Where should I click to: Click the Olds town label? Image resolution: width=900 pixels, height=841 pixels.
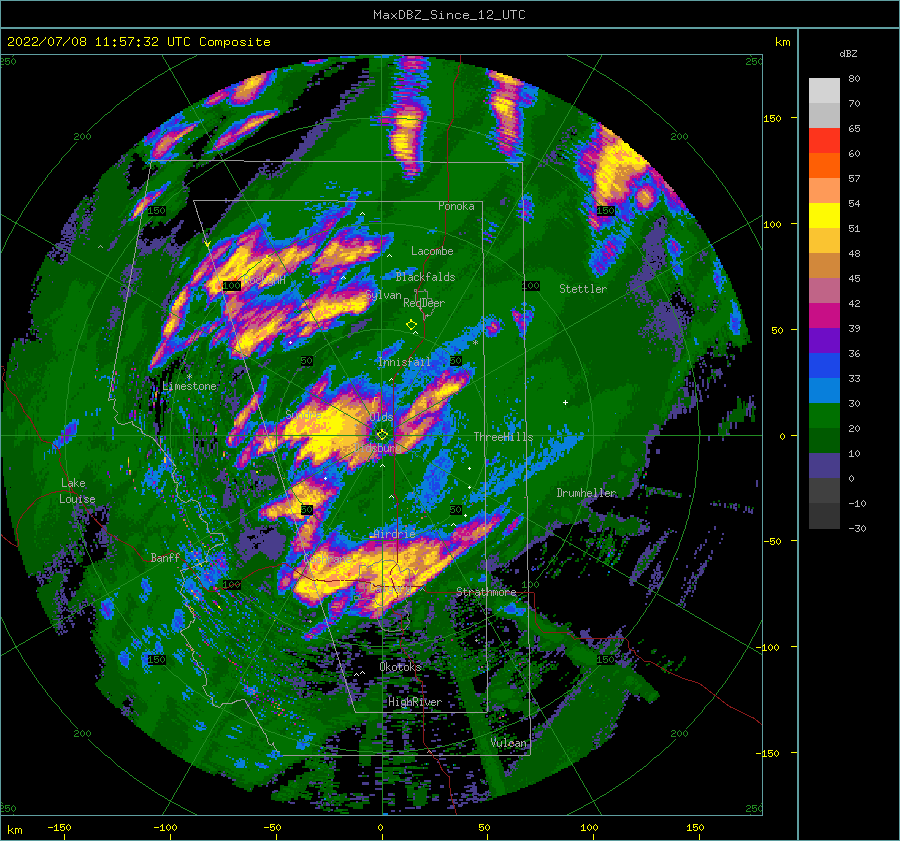[382, 417]
